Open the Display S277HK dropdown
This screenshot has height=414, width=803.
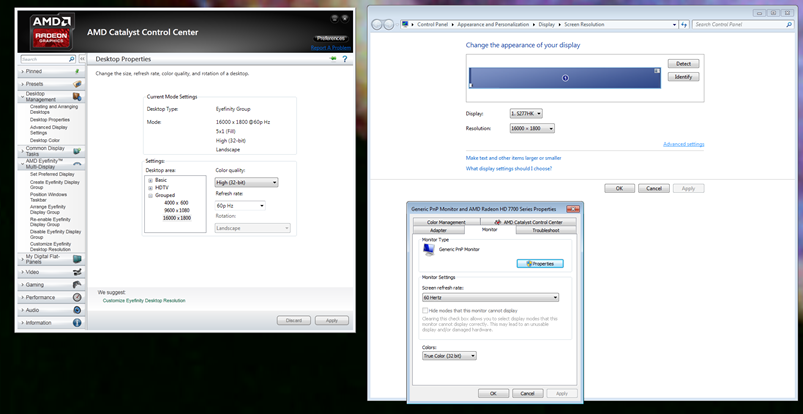(526, 113)
